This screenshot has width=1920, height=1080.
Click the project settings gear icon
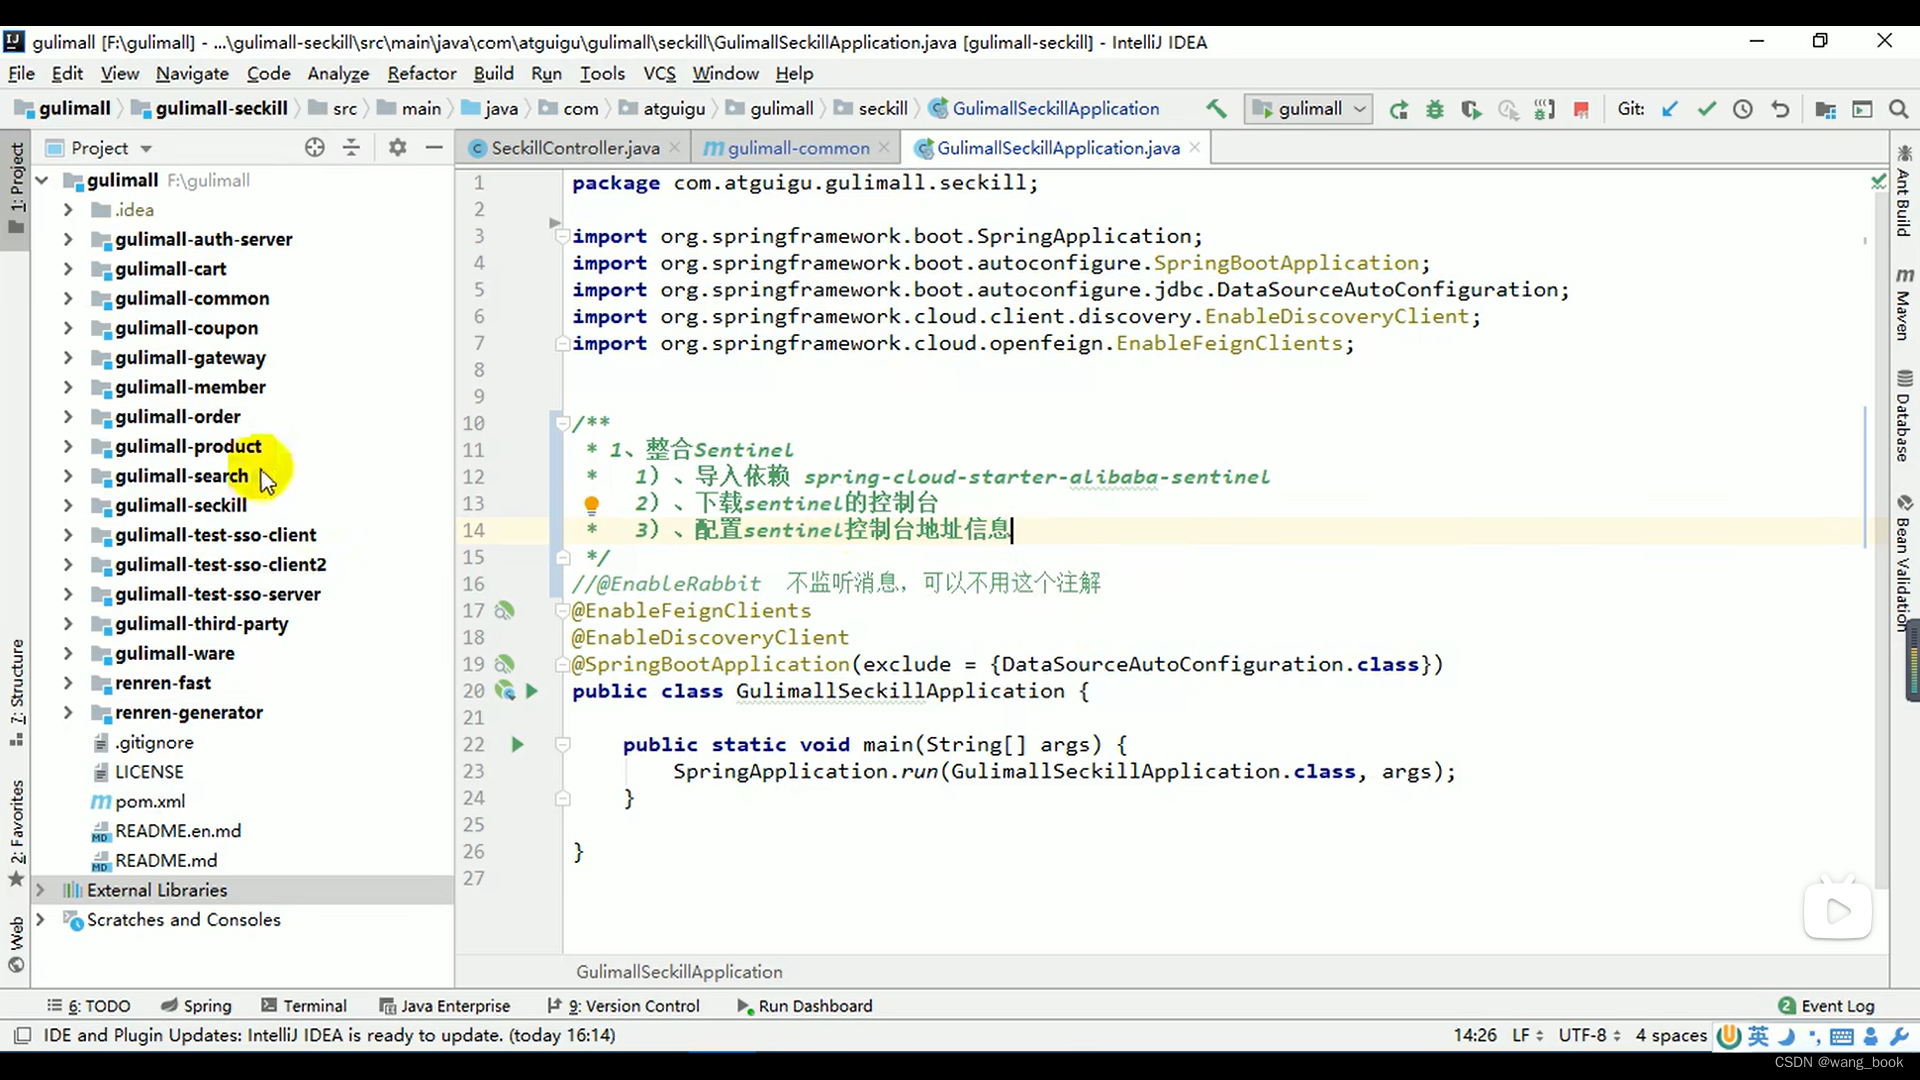pyautogui.click(x=397, y=148)
